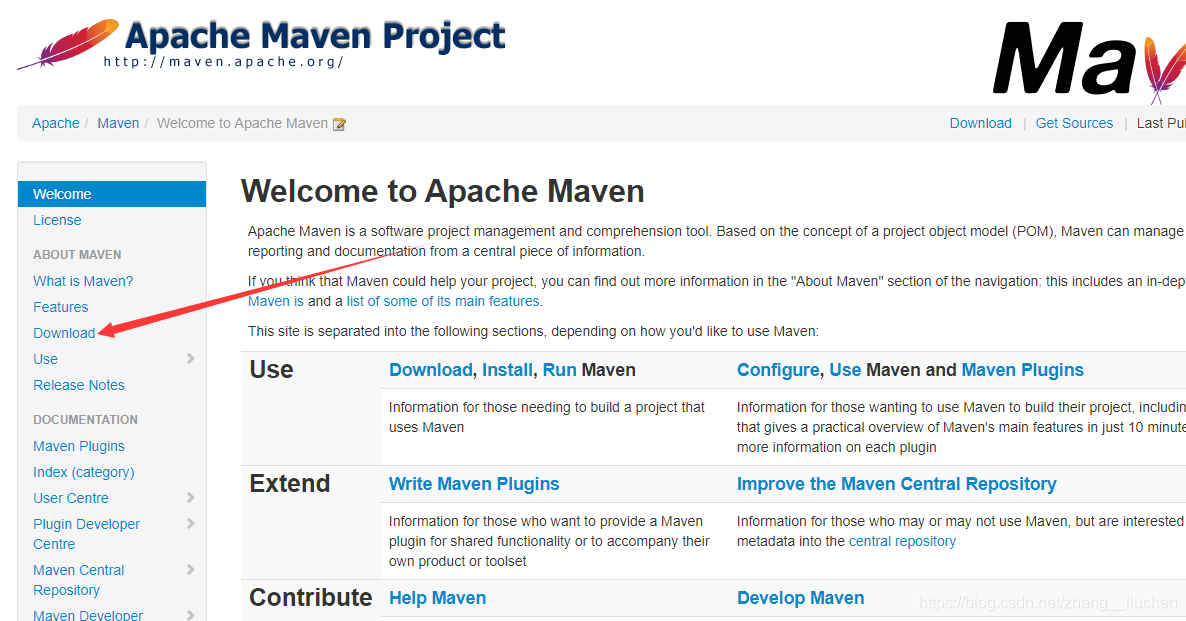Expand Maven Developer submenu arrow

click(x=191, y=615)
